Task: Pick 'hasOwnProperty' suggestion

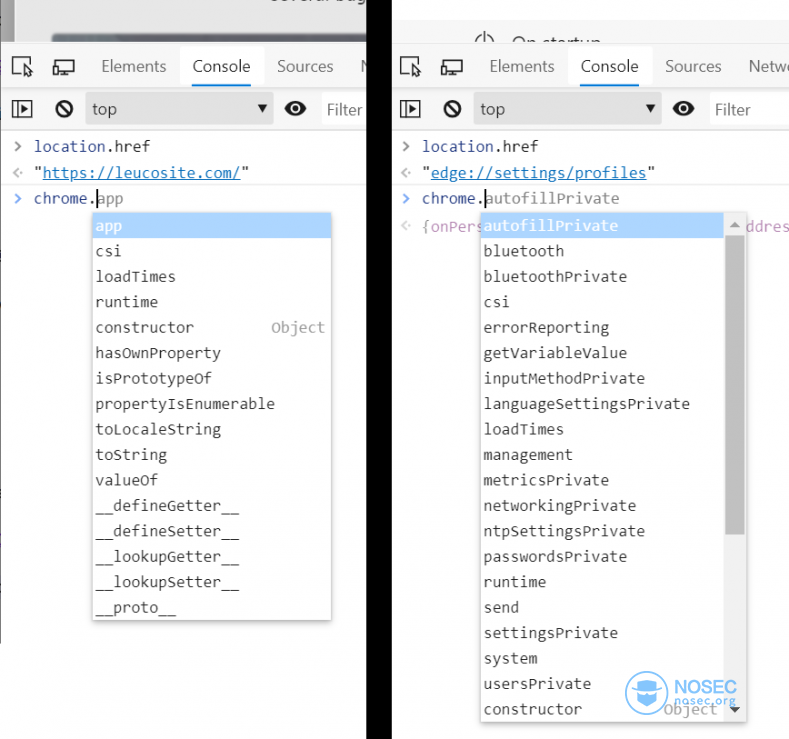Action: click(212, 353)
